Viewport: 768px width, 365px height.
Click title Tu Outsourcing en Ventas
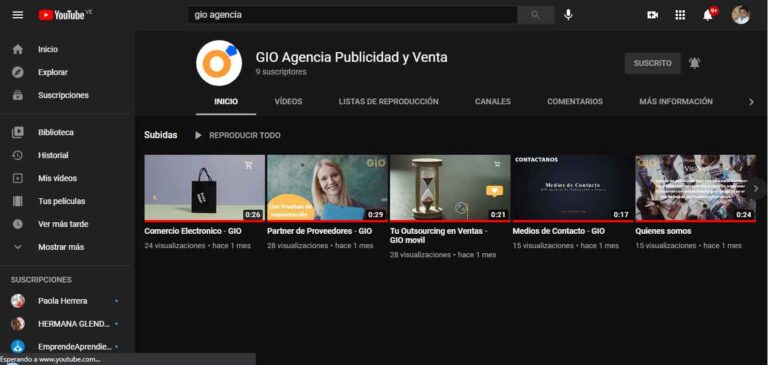[x=438, y=236]
